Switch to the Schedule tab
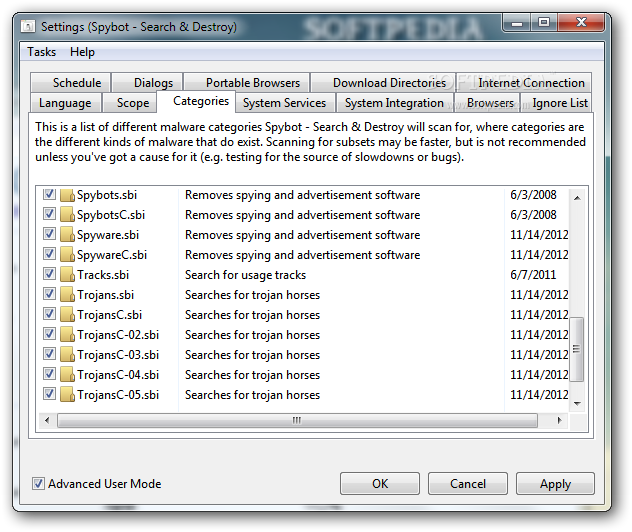 [71, 83]
